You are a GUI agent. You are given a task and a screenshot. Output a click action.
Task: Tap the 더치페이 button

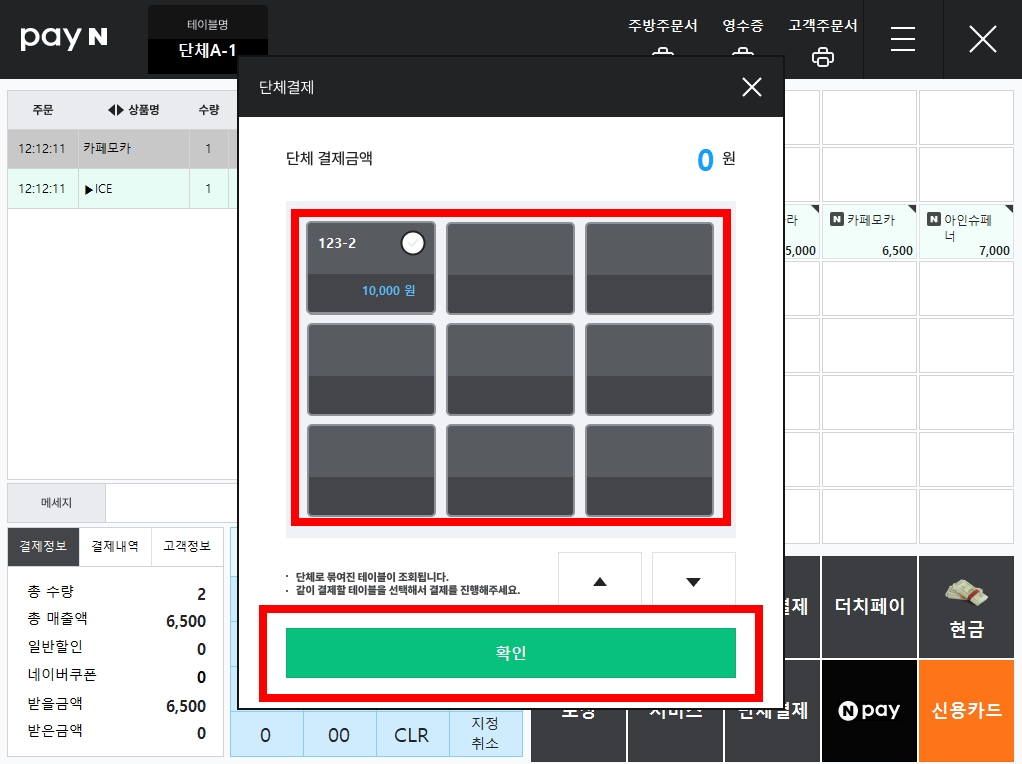(x=869, y=607)
